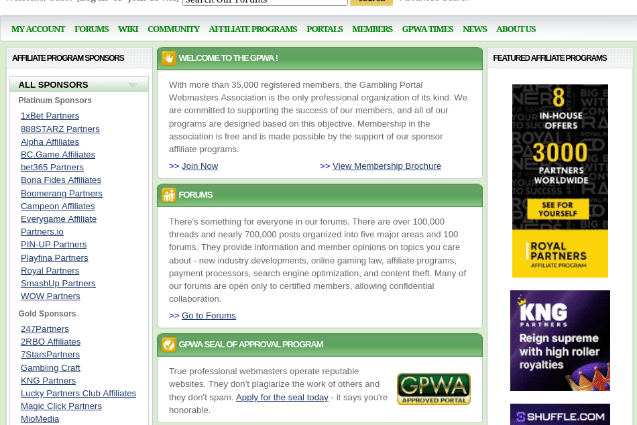Viewport: 637px width, 425px height.
Task: Click the yellow Search button
Action: point(371,2)
